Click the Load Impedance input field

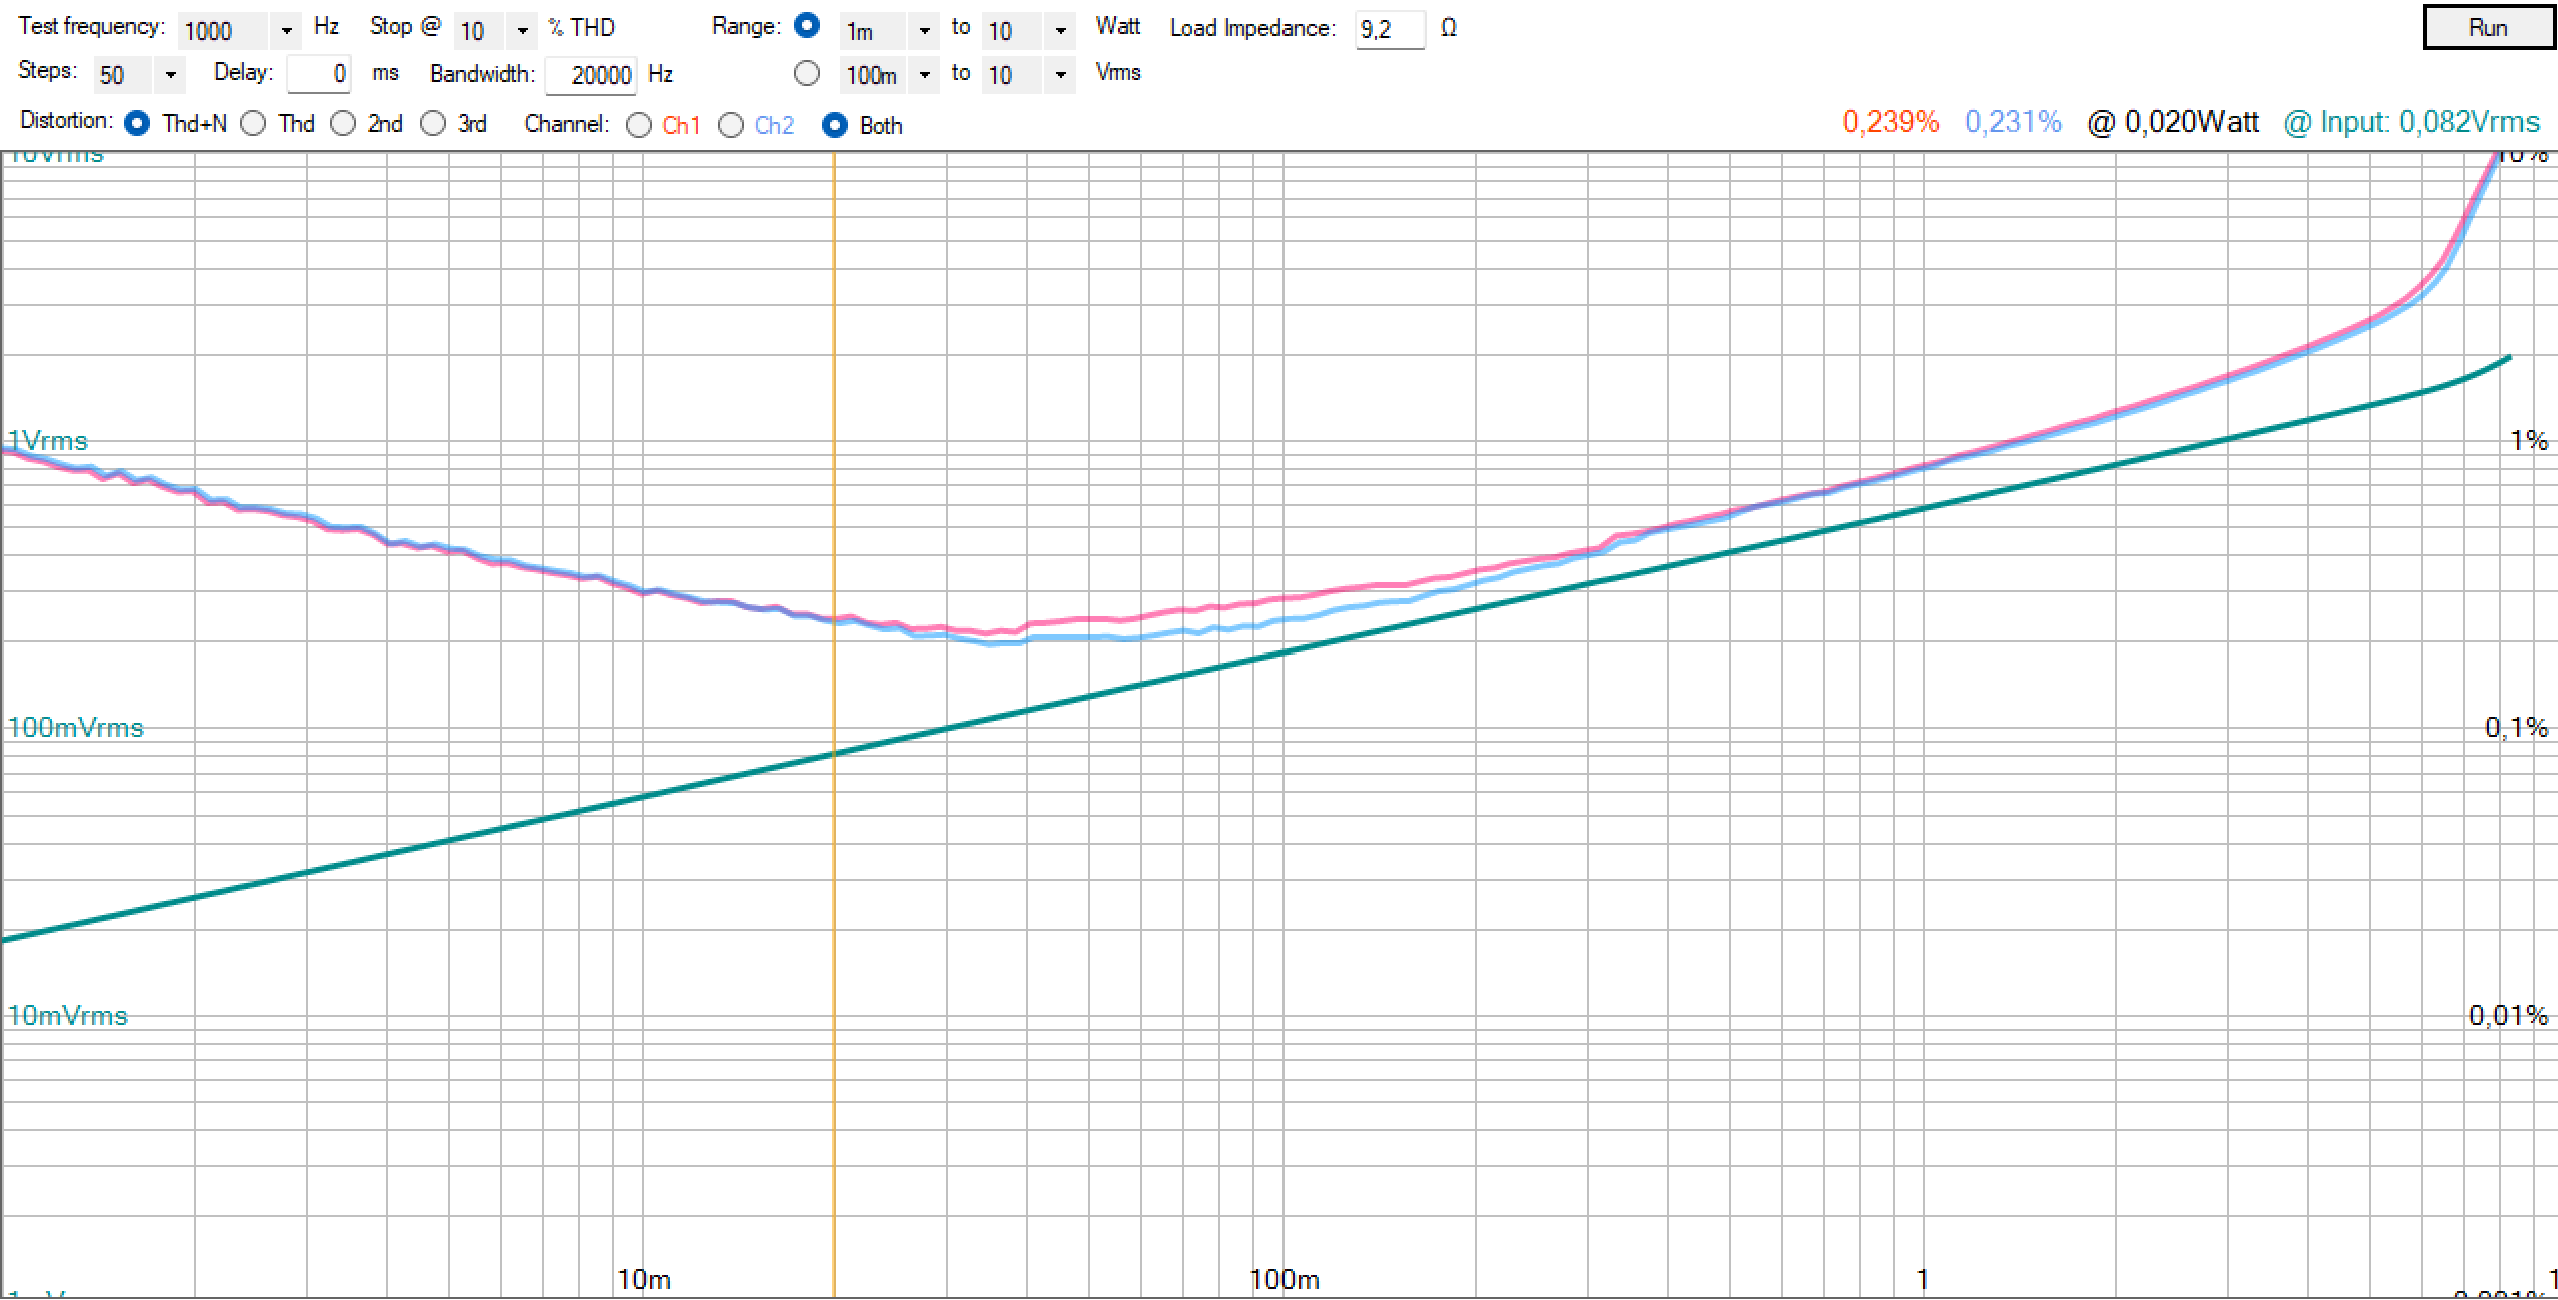[1389, 30]
